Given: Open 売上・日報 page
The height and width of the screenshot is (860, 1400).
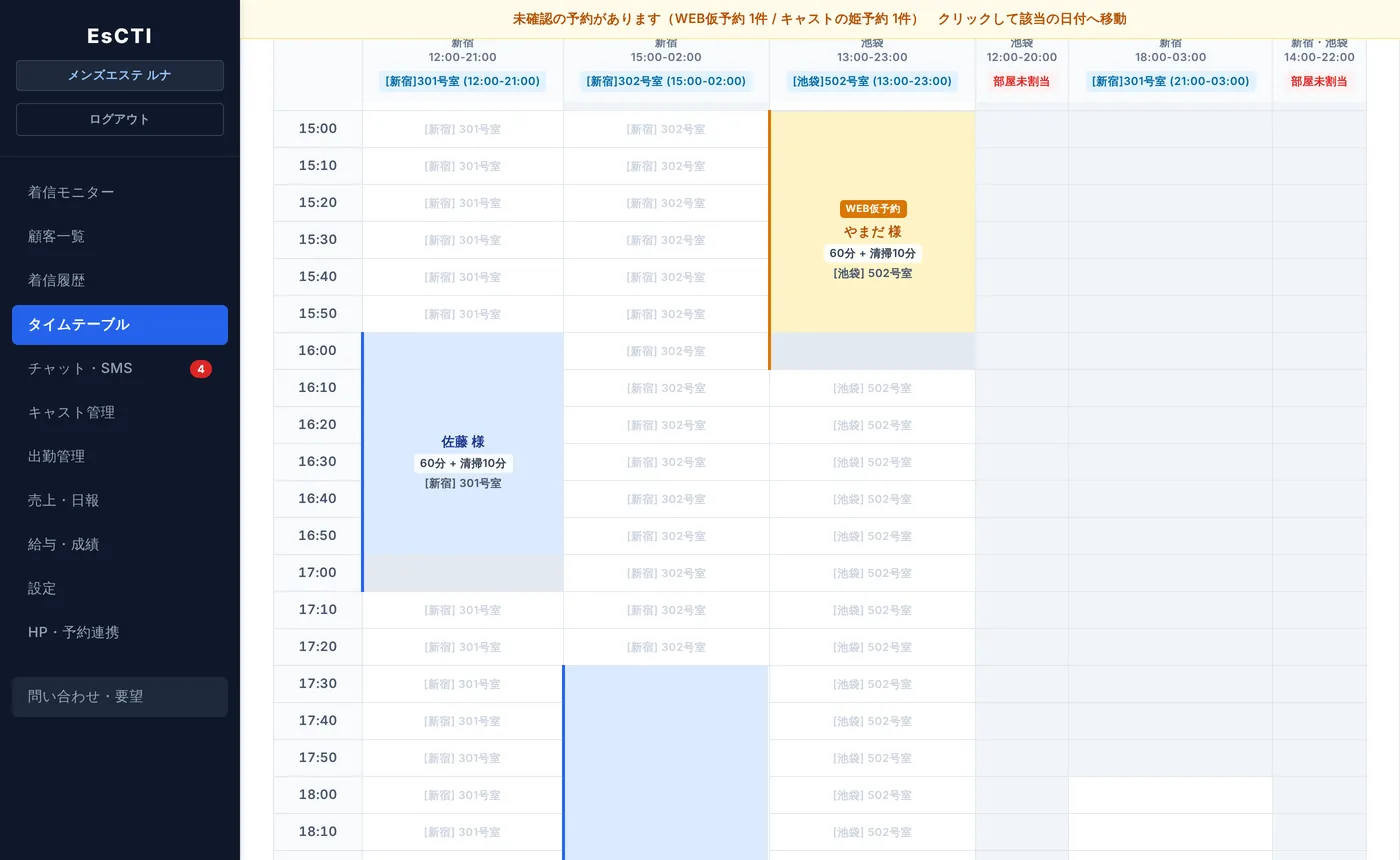Looking at the screenshot, I should click(120, 501).
